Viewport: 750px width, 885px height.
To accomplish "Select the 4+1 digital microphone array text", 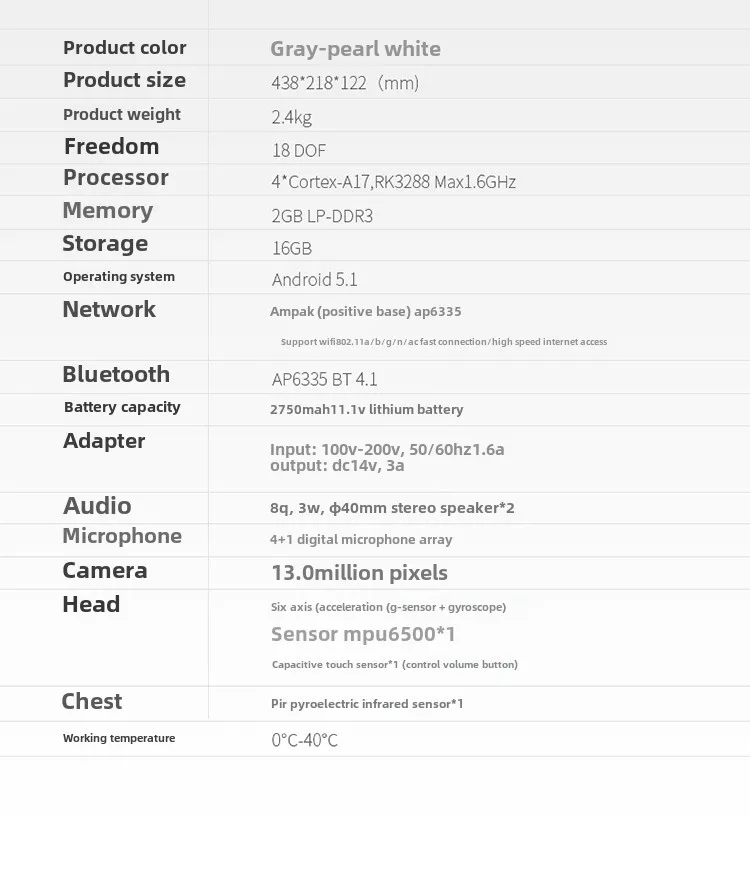I will pos(360,539).
